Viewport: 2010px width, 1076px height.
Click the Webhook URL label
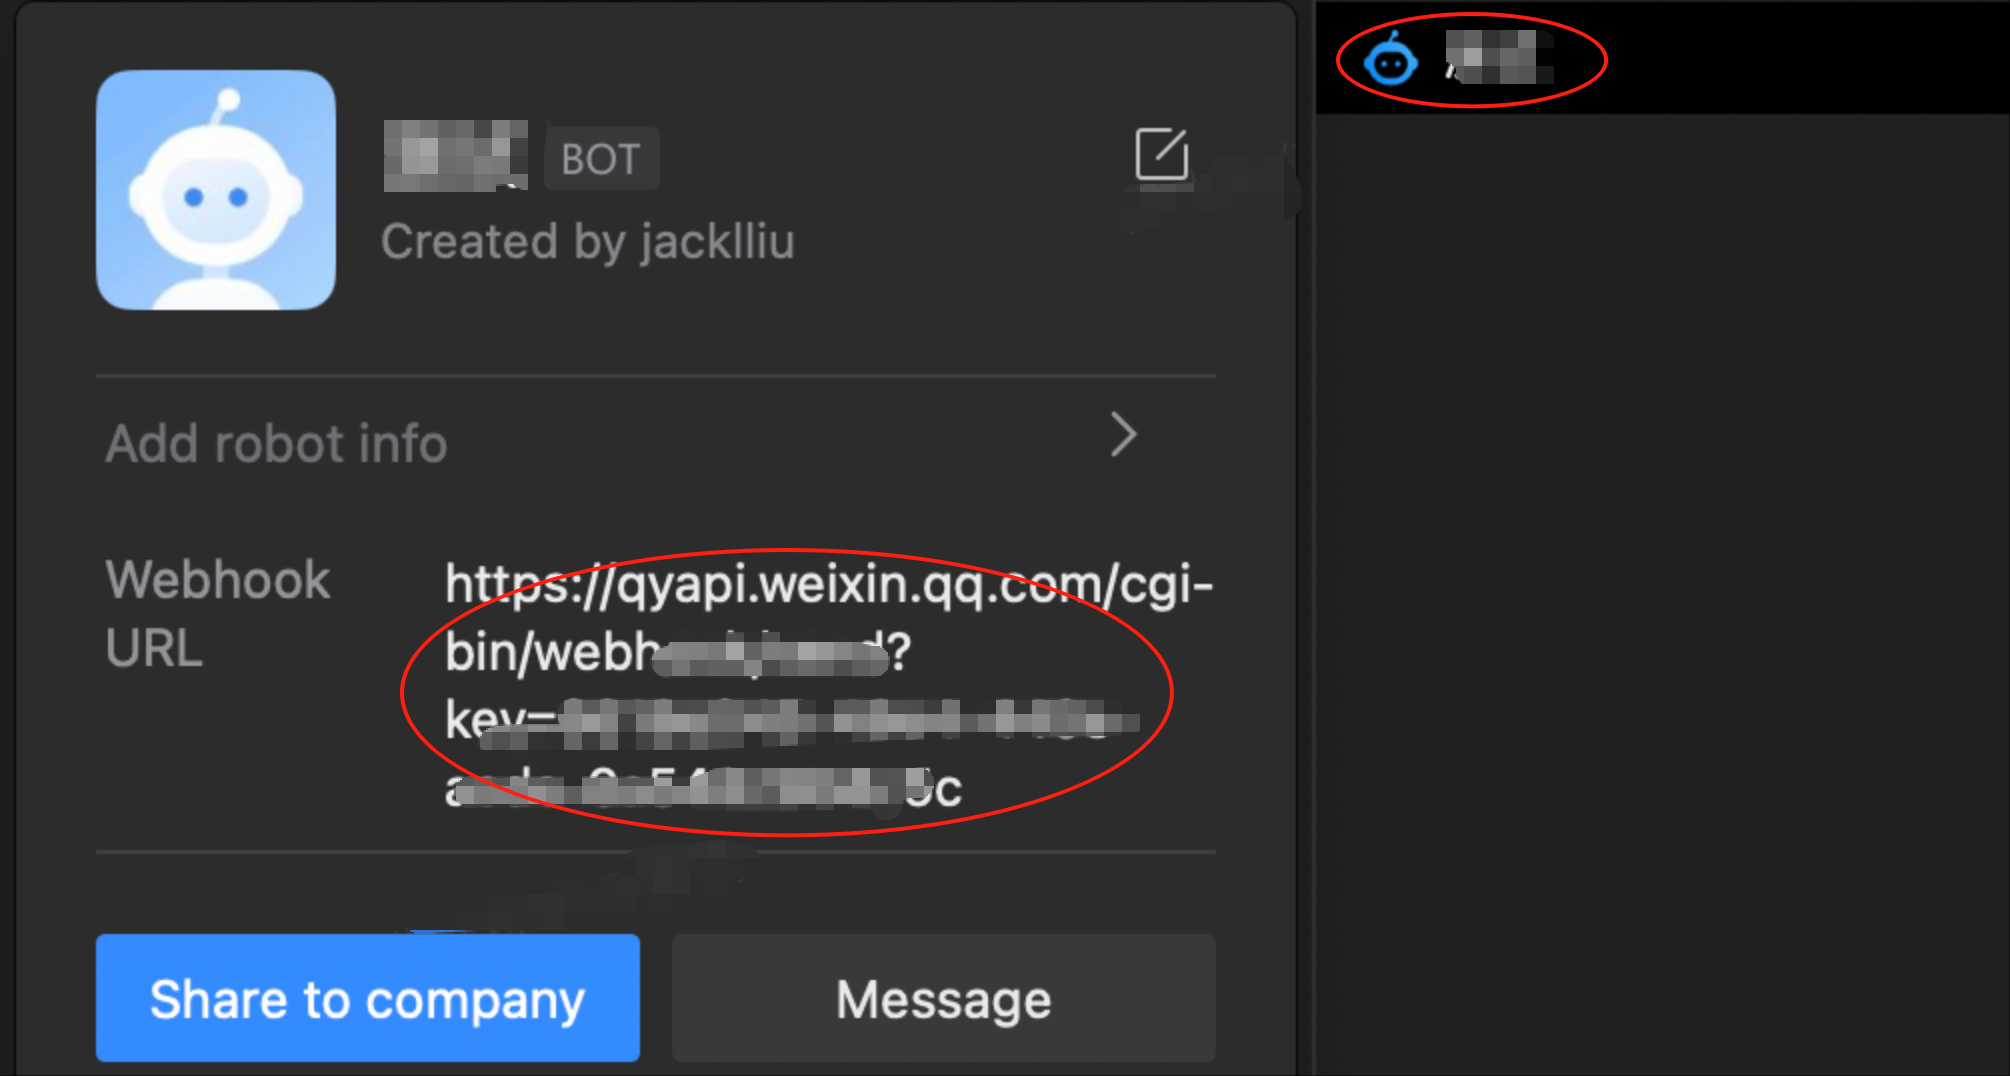click(x=218, y=613)
